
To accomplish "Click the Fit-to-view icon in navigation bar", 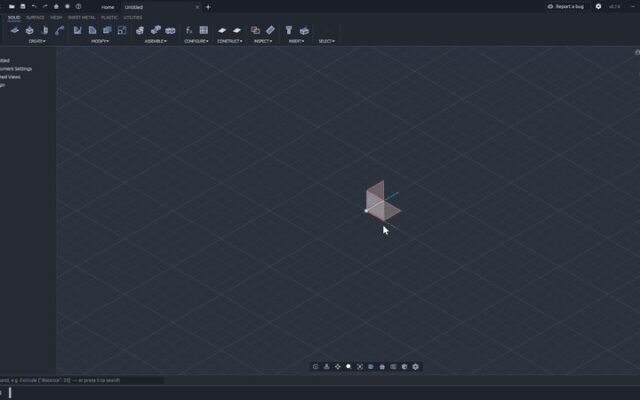I will (x=360, y=367).
